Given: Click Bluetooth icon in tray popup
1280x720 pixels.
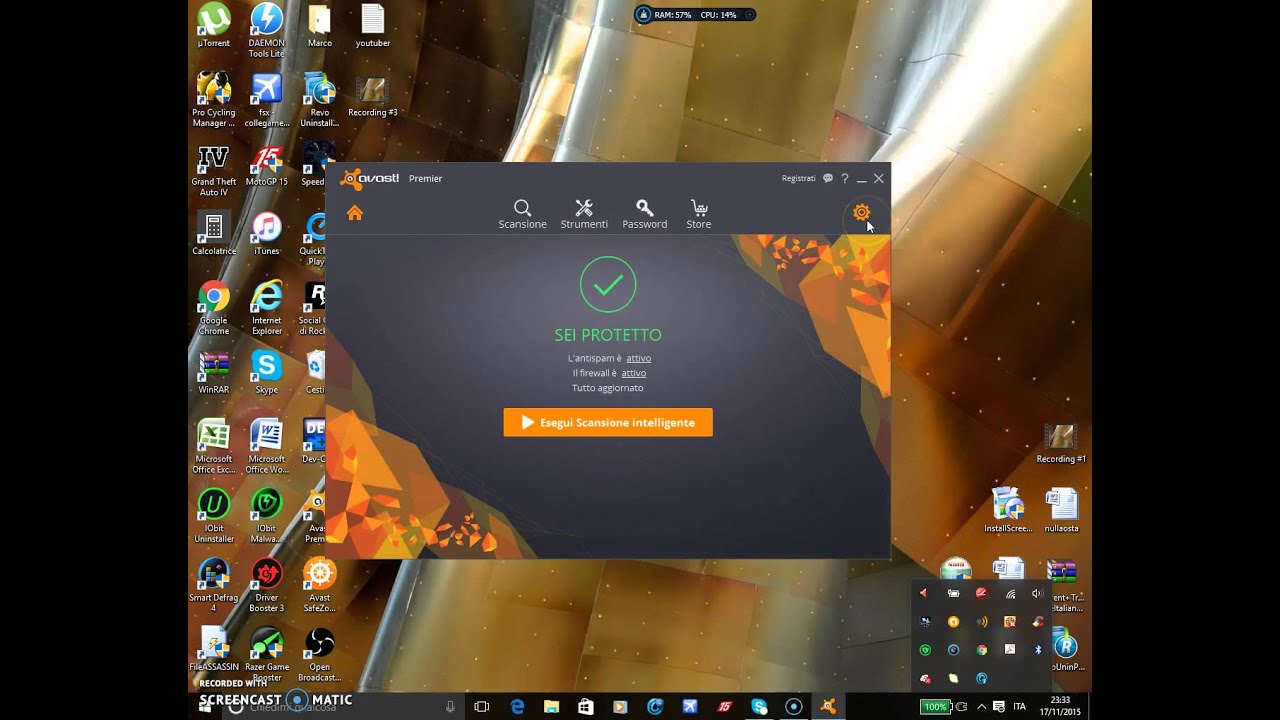Looking at the screenshot, I should pos(1037,650).
